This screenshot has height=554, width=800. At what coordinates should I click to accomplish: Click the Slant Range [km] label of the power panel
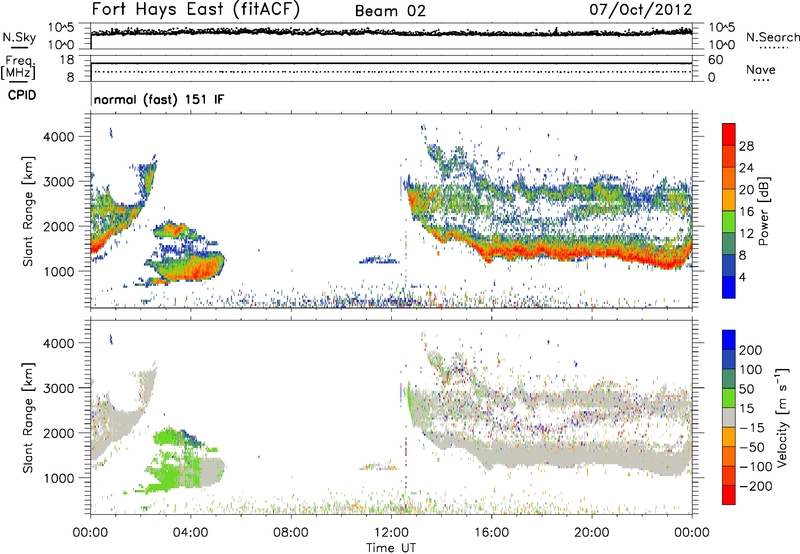pos(28,211)
